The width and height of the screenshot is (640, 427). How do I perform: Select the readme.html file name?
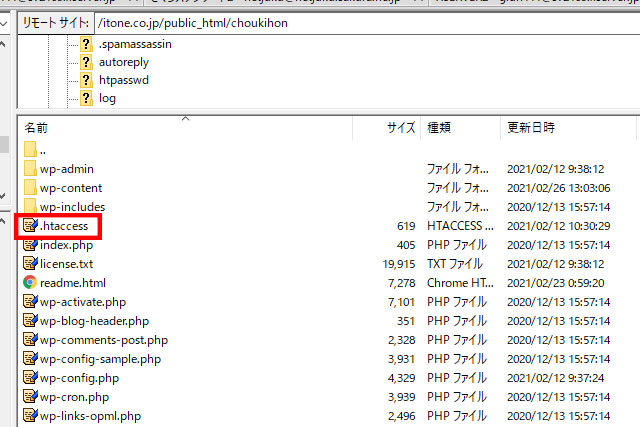click(73, 283)
